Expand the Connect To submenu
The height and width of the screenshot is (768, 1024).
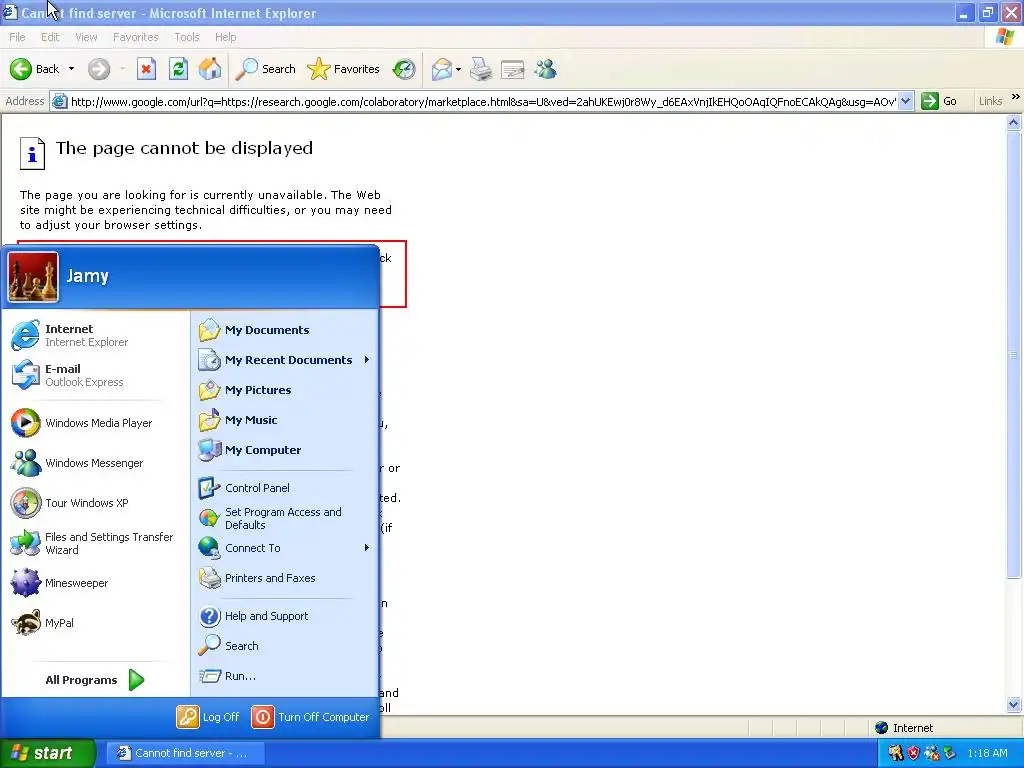(367, 548)
